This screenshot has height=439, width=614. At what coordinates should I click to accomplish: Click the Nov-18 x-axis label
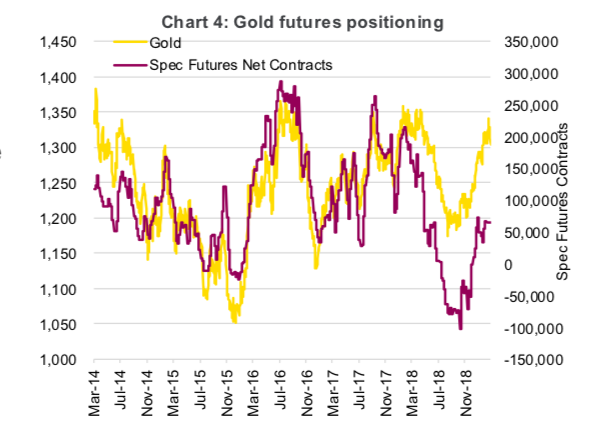click(465, 393)
